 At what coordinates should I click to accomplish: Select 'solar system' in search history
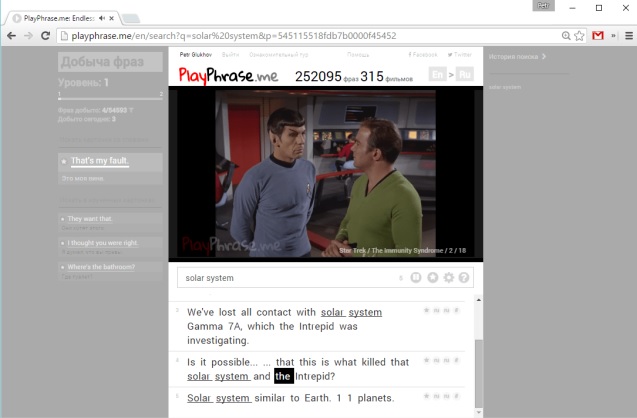pyautogui.click(x=505, y=87)
